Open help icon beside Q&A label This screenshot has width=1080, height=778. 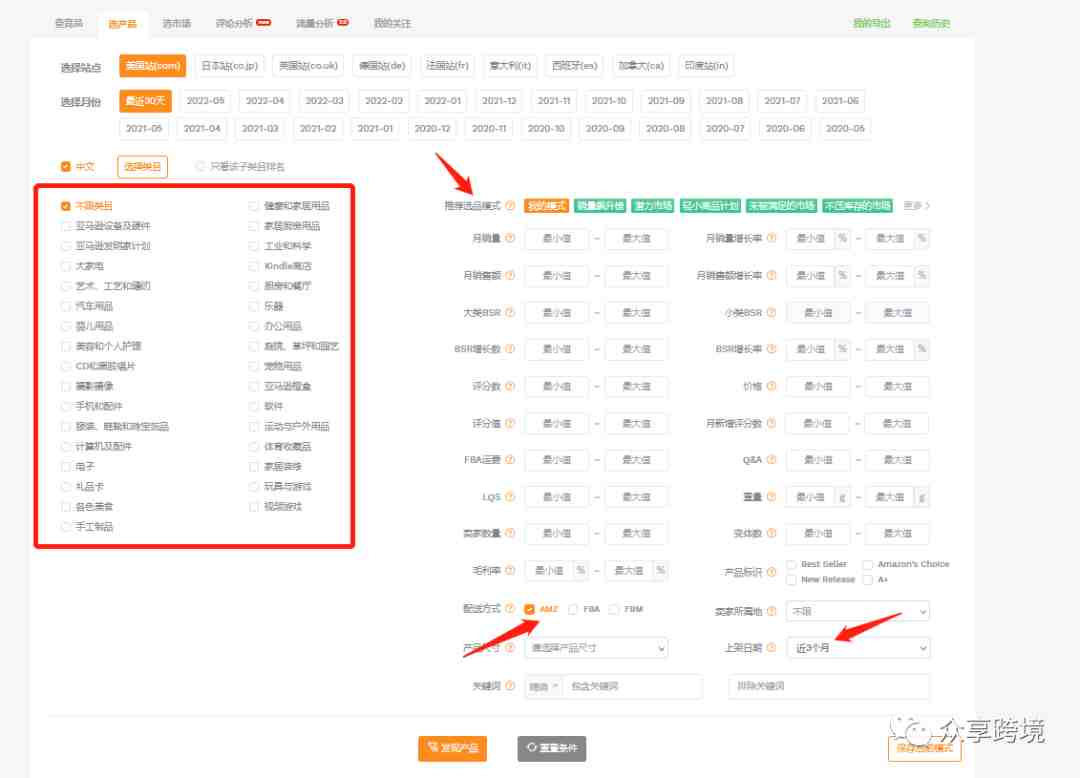pos(771,460)
